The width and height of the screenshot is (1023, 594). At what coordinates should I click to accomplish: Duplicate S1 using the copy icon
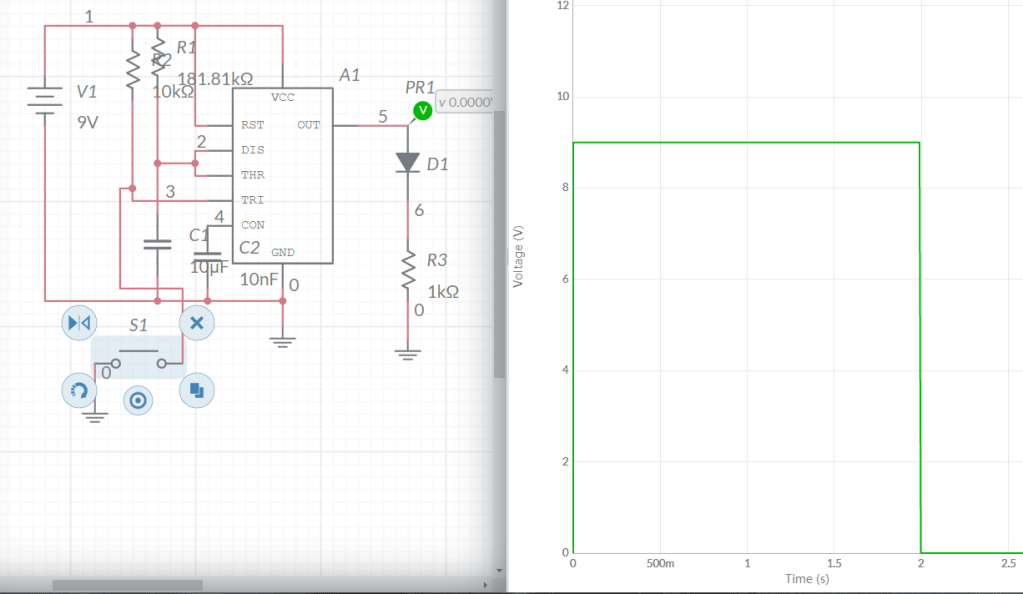[x=196, y=389]
